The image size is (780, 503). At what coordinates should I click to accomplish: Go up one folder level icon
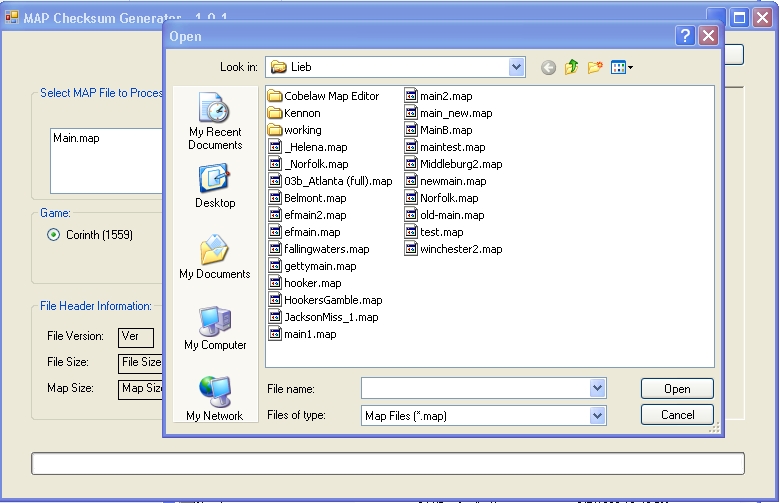[571, 67]
